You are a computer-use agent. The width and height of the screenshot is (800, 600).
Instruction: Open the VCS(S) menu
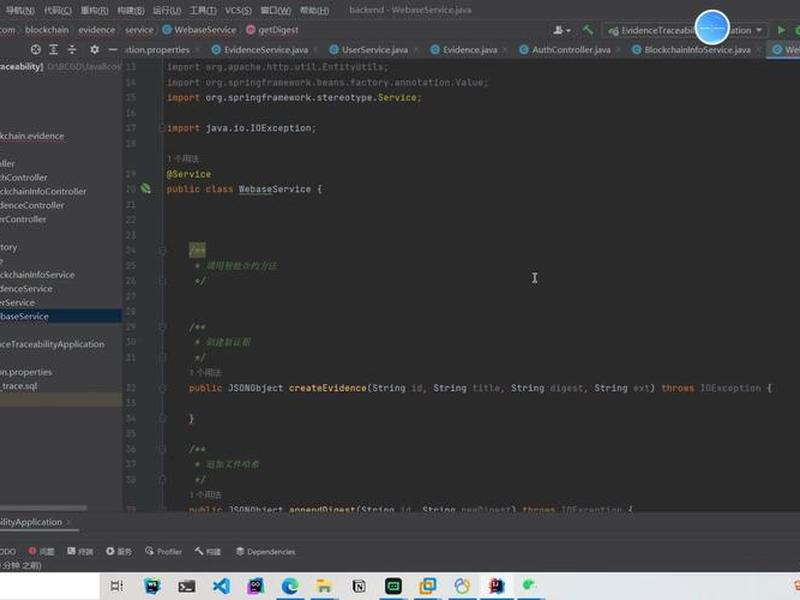238,10
